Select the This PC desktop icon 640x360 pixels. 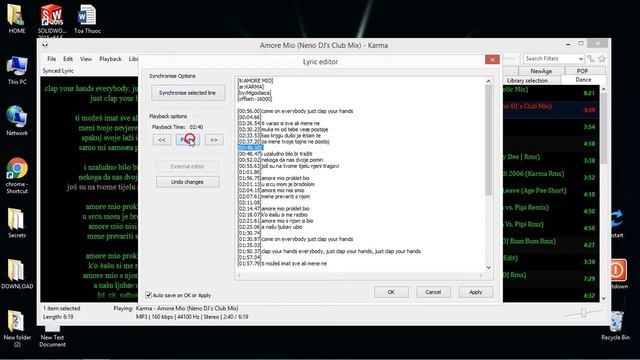[x=17, y=70]
